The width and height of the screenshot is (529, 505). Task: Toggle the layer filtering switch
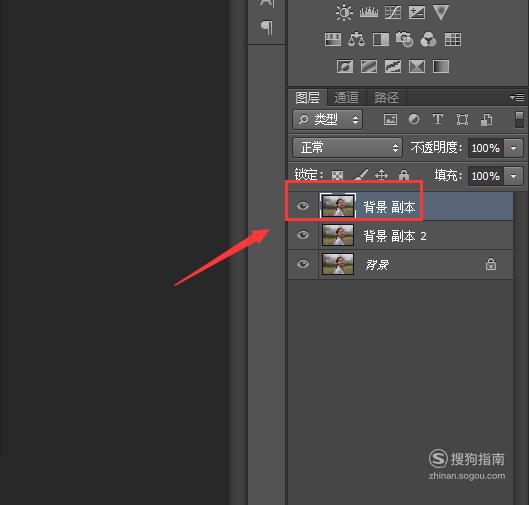pos(520,119)
